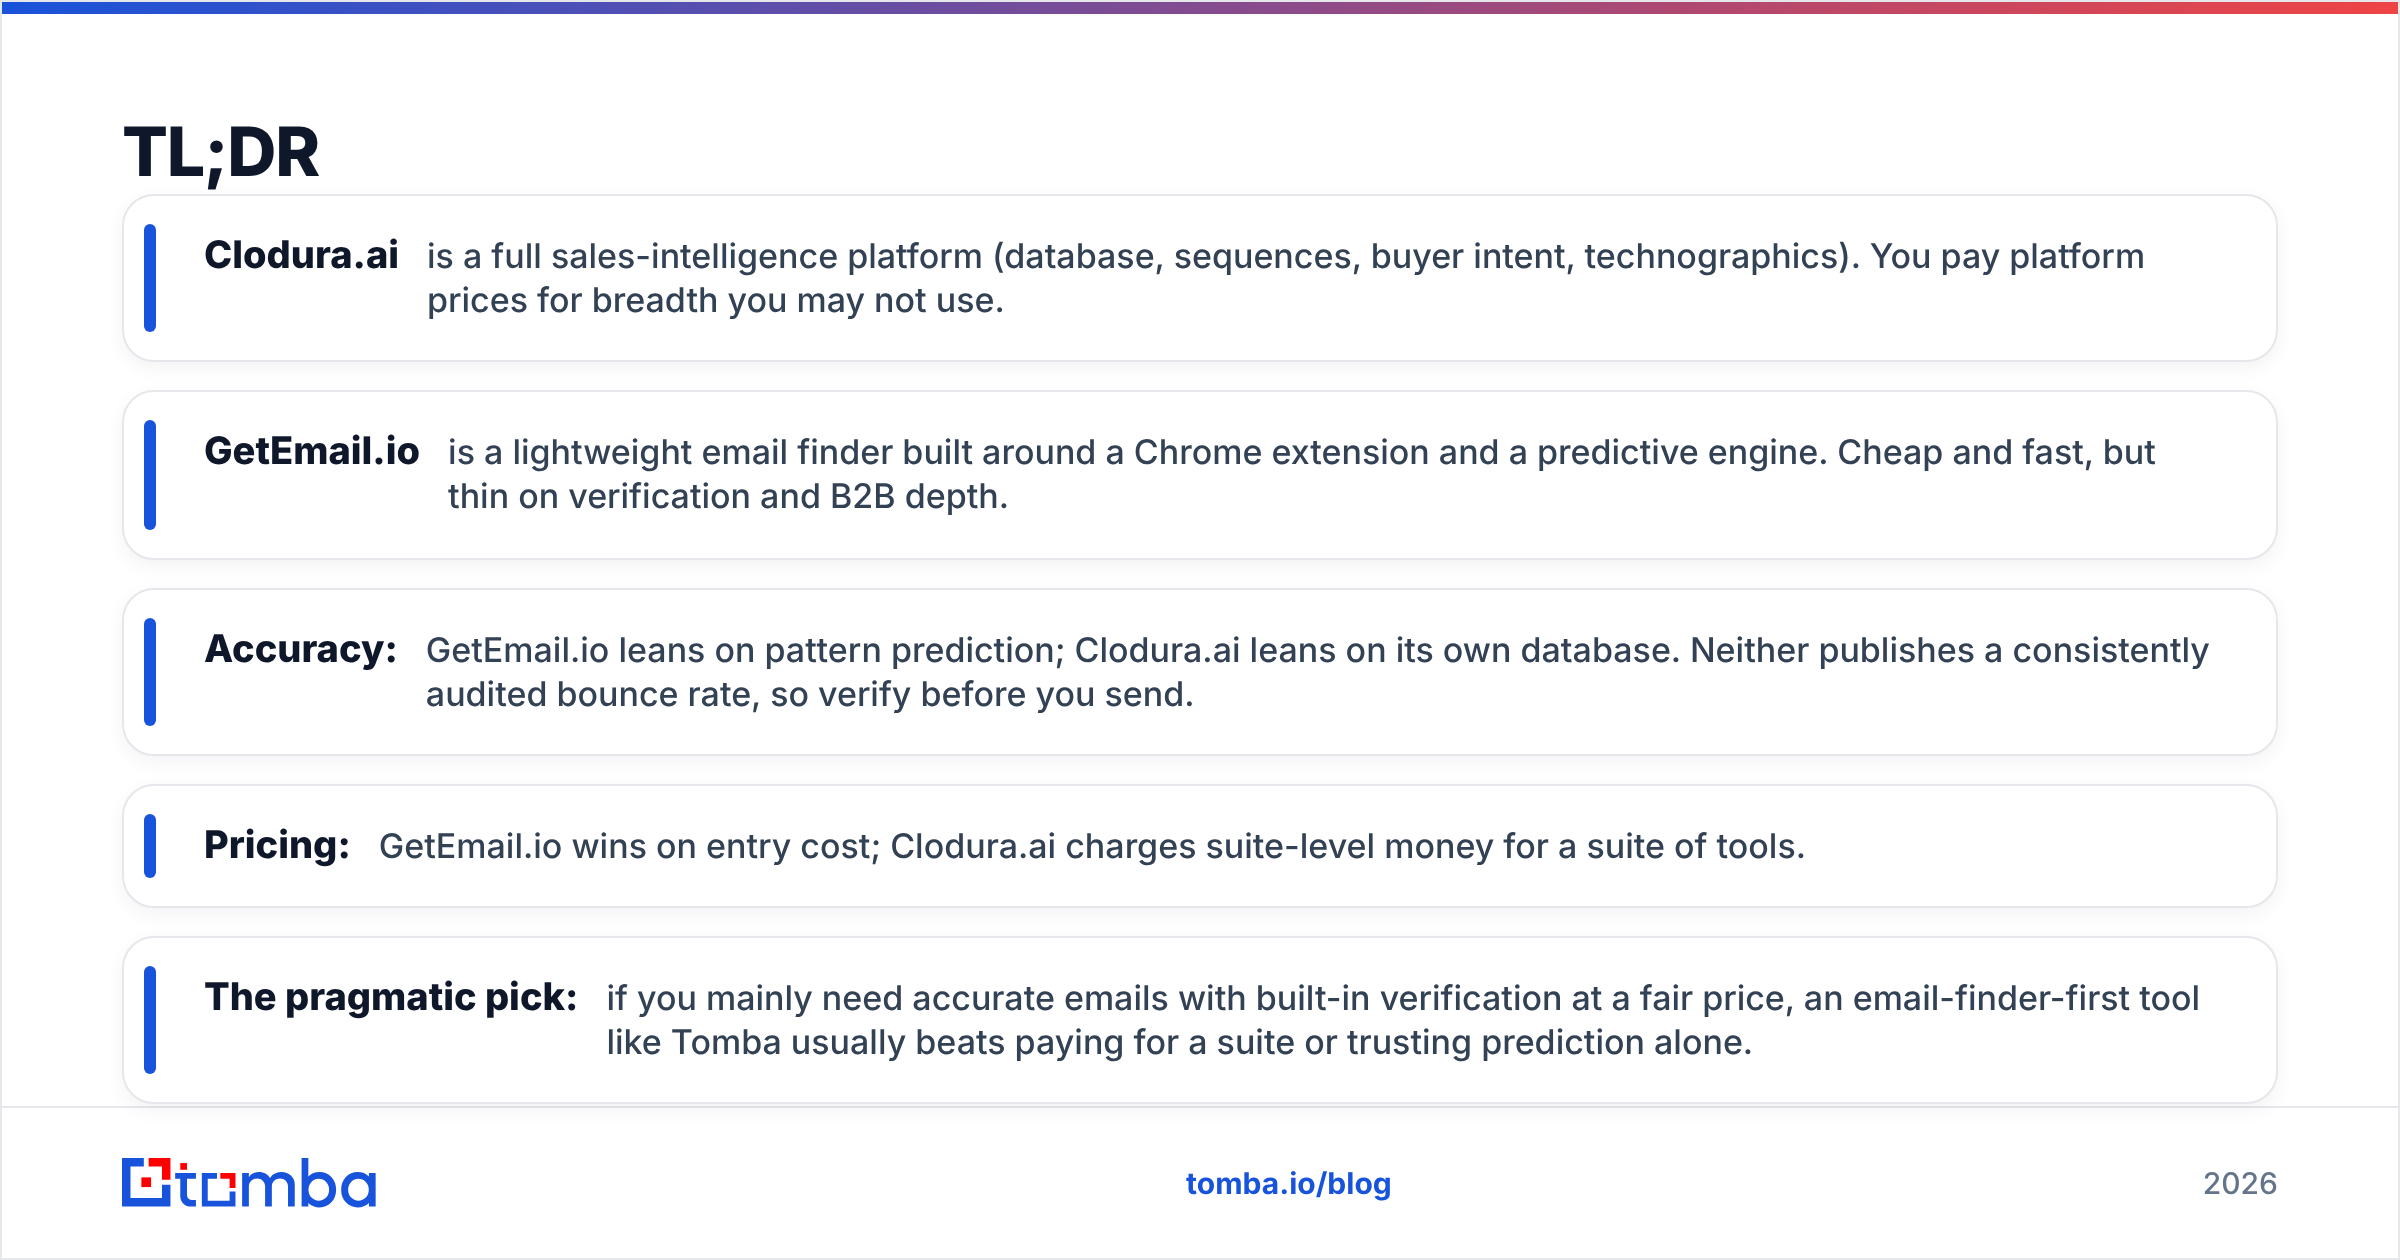Open the tomba.io/blog link
The height and width of the screenshot is (1260, 2400).
(x=1288, y=1184)
